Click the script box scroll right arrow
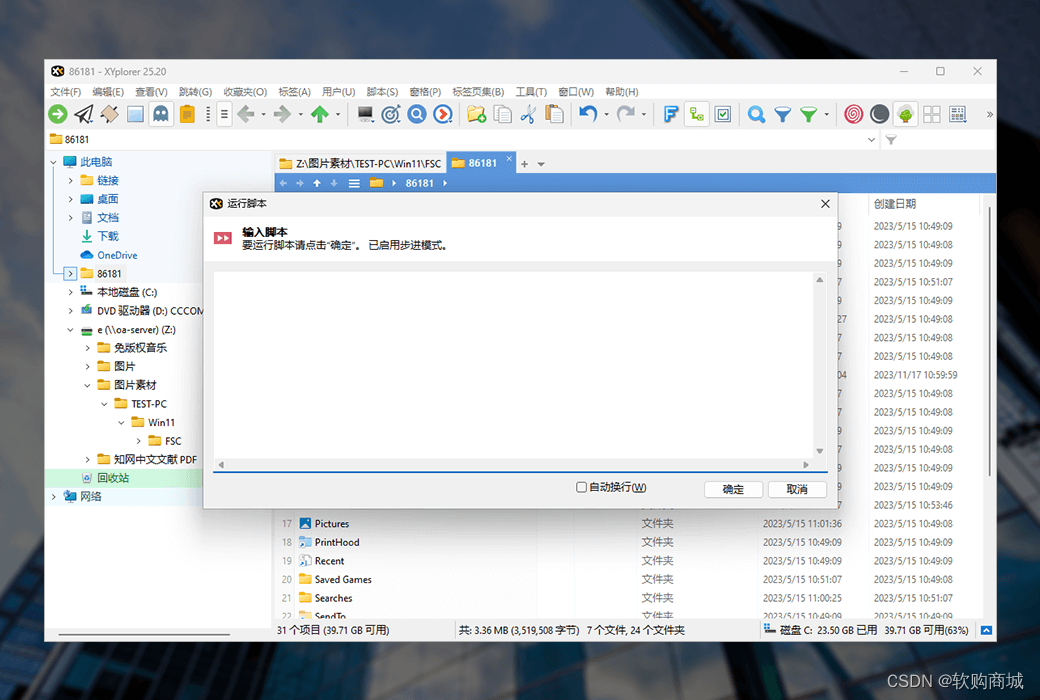 (x=806, y=465)
